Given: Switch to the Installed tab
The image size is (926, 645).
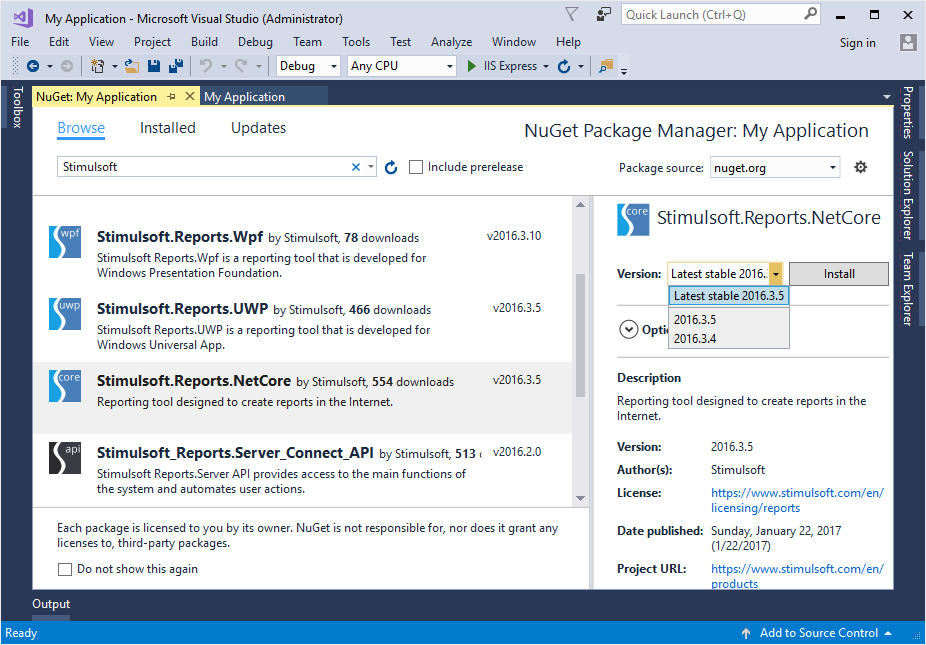Looking at the screenshot, I should [x=168, y=128].
